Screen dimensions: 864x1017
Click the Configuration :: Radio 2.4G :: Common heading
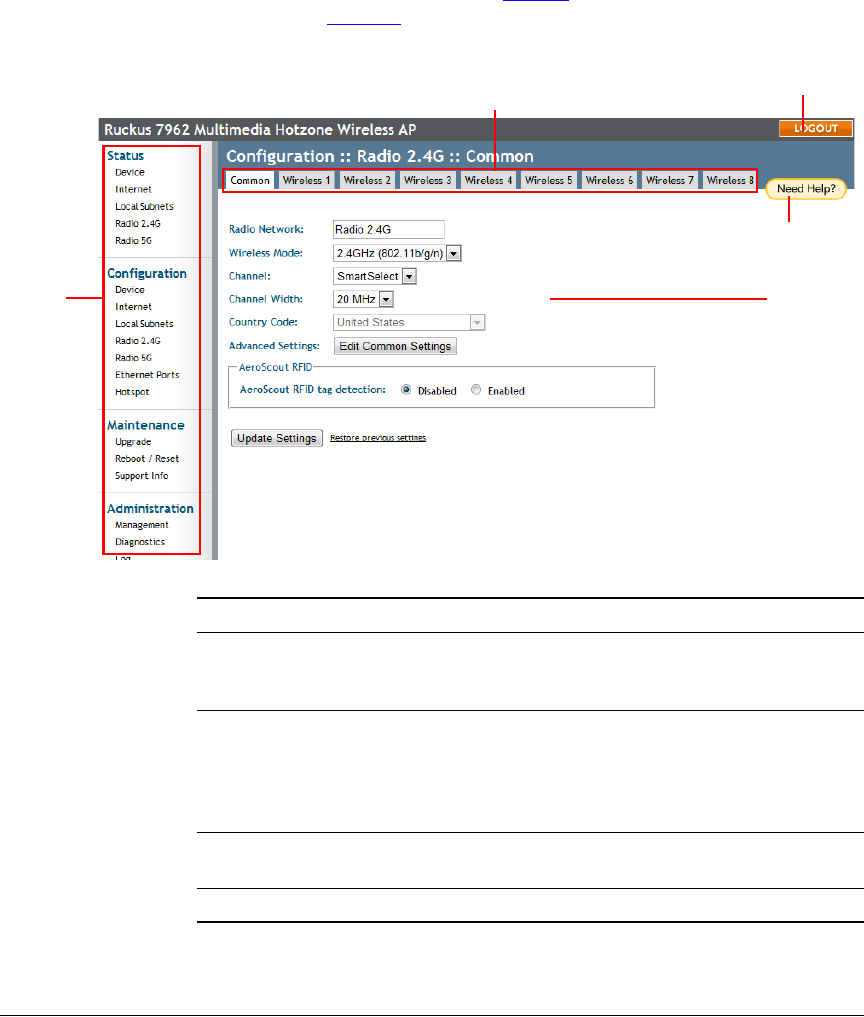click(379, 156)
